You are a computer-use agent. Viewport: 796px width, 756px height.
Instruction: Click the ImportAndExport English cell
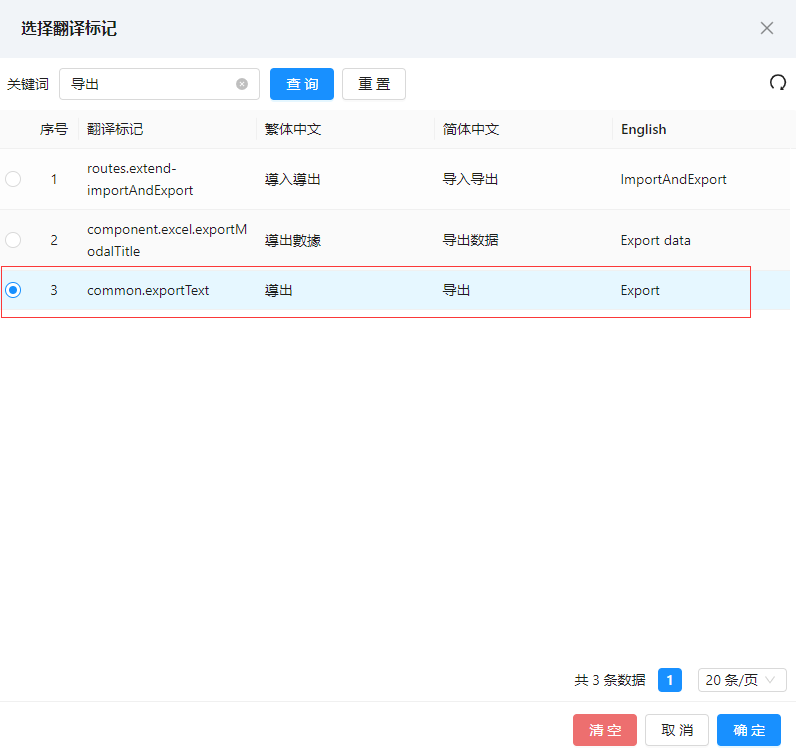click(673, 180)
